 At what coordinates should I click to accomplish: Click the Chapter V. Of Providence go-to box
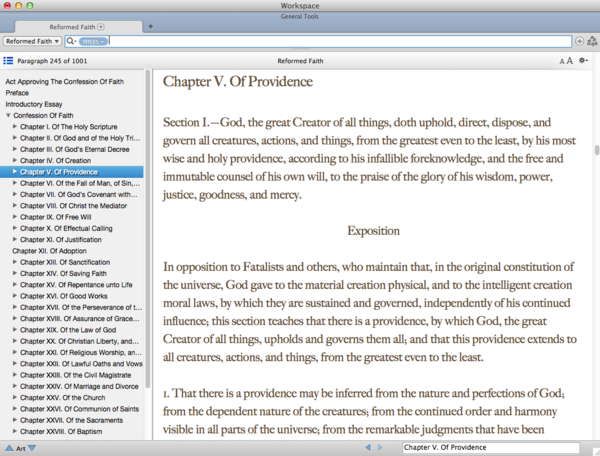coord(491,448)
